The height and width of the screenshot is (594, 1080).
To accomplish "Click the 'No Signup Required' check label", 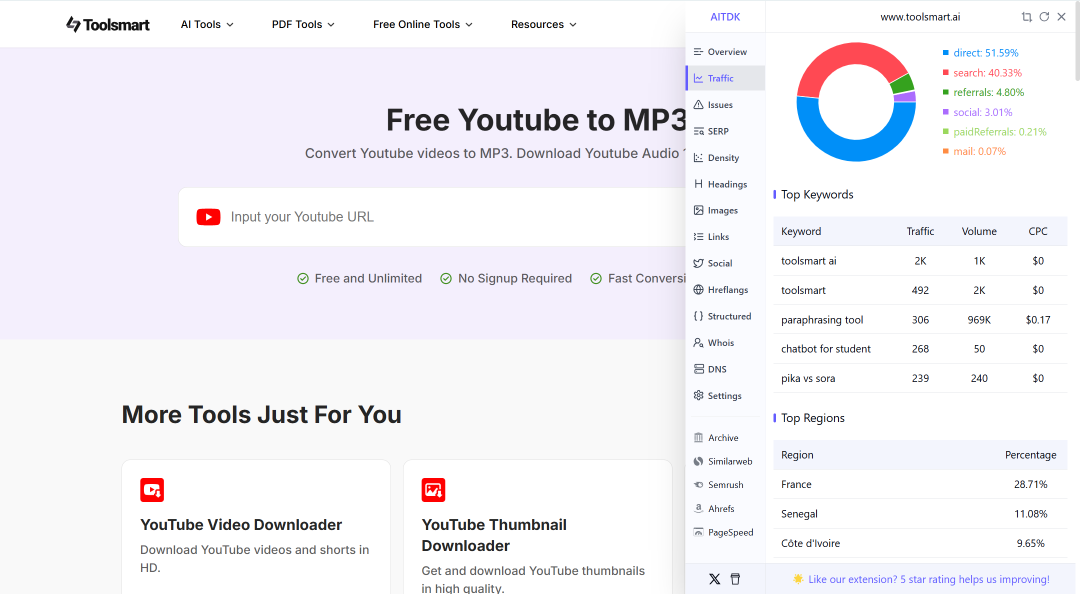I will click(x=506, y=278).
